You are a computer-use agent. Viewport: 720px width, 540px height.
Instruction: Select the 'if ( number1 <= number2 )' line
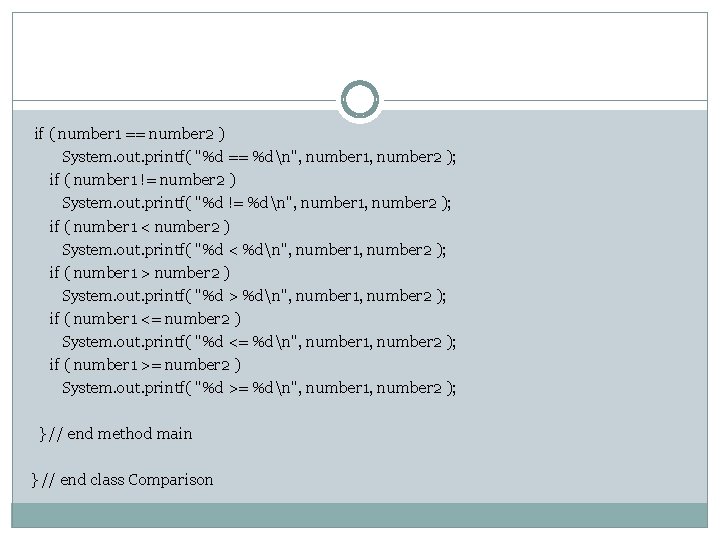pos(145,318)
